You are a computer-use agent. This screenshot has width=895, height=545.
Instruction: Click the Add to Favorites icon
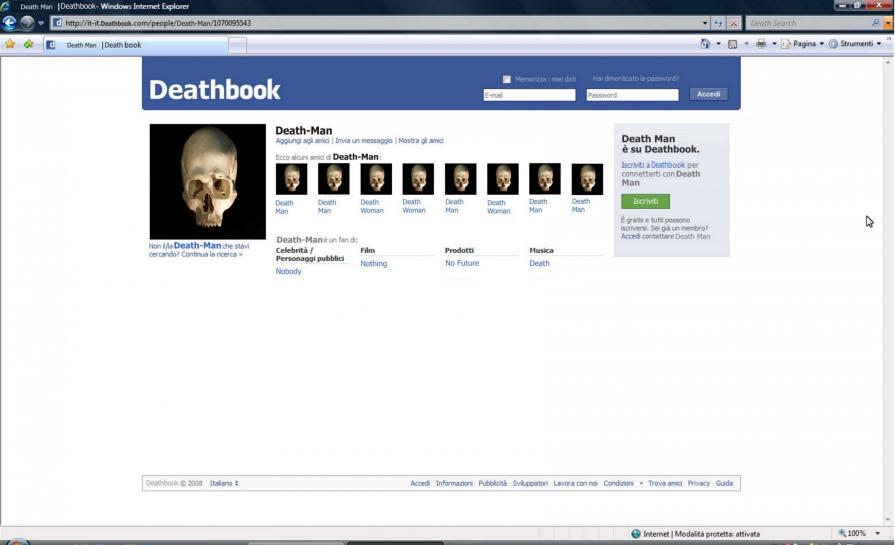[x=28, y=44]
